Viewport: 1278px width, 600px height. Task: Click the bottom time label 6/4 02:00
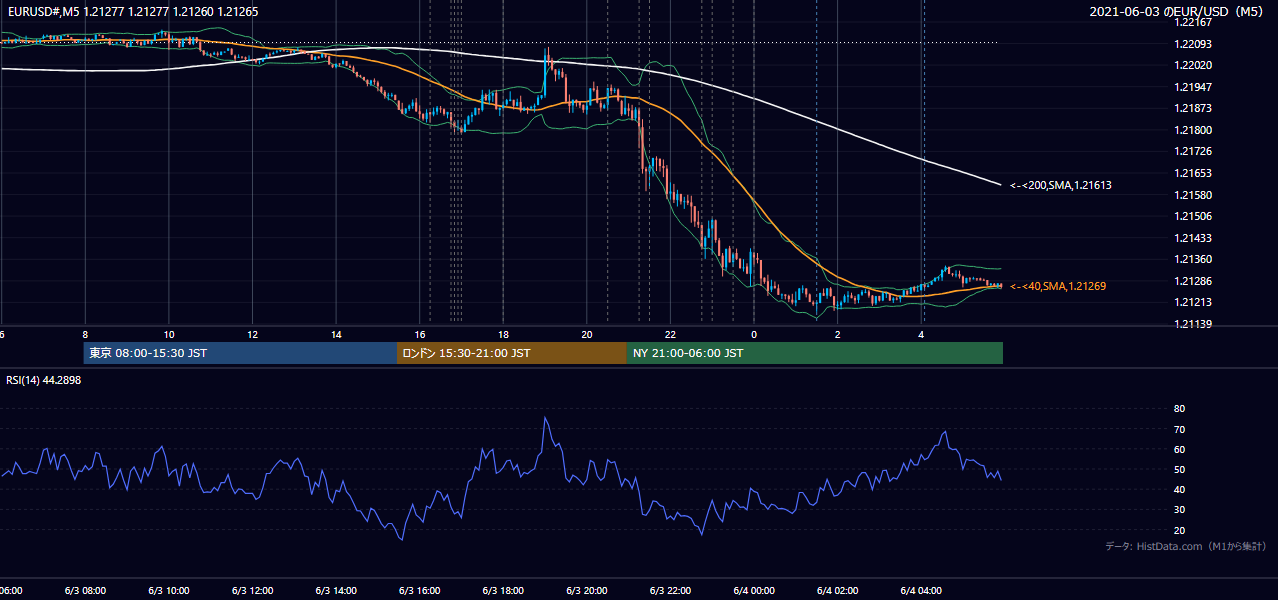tap(838, 590)
